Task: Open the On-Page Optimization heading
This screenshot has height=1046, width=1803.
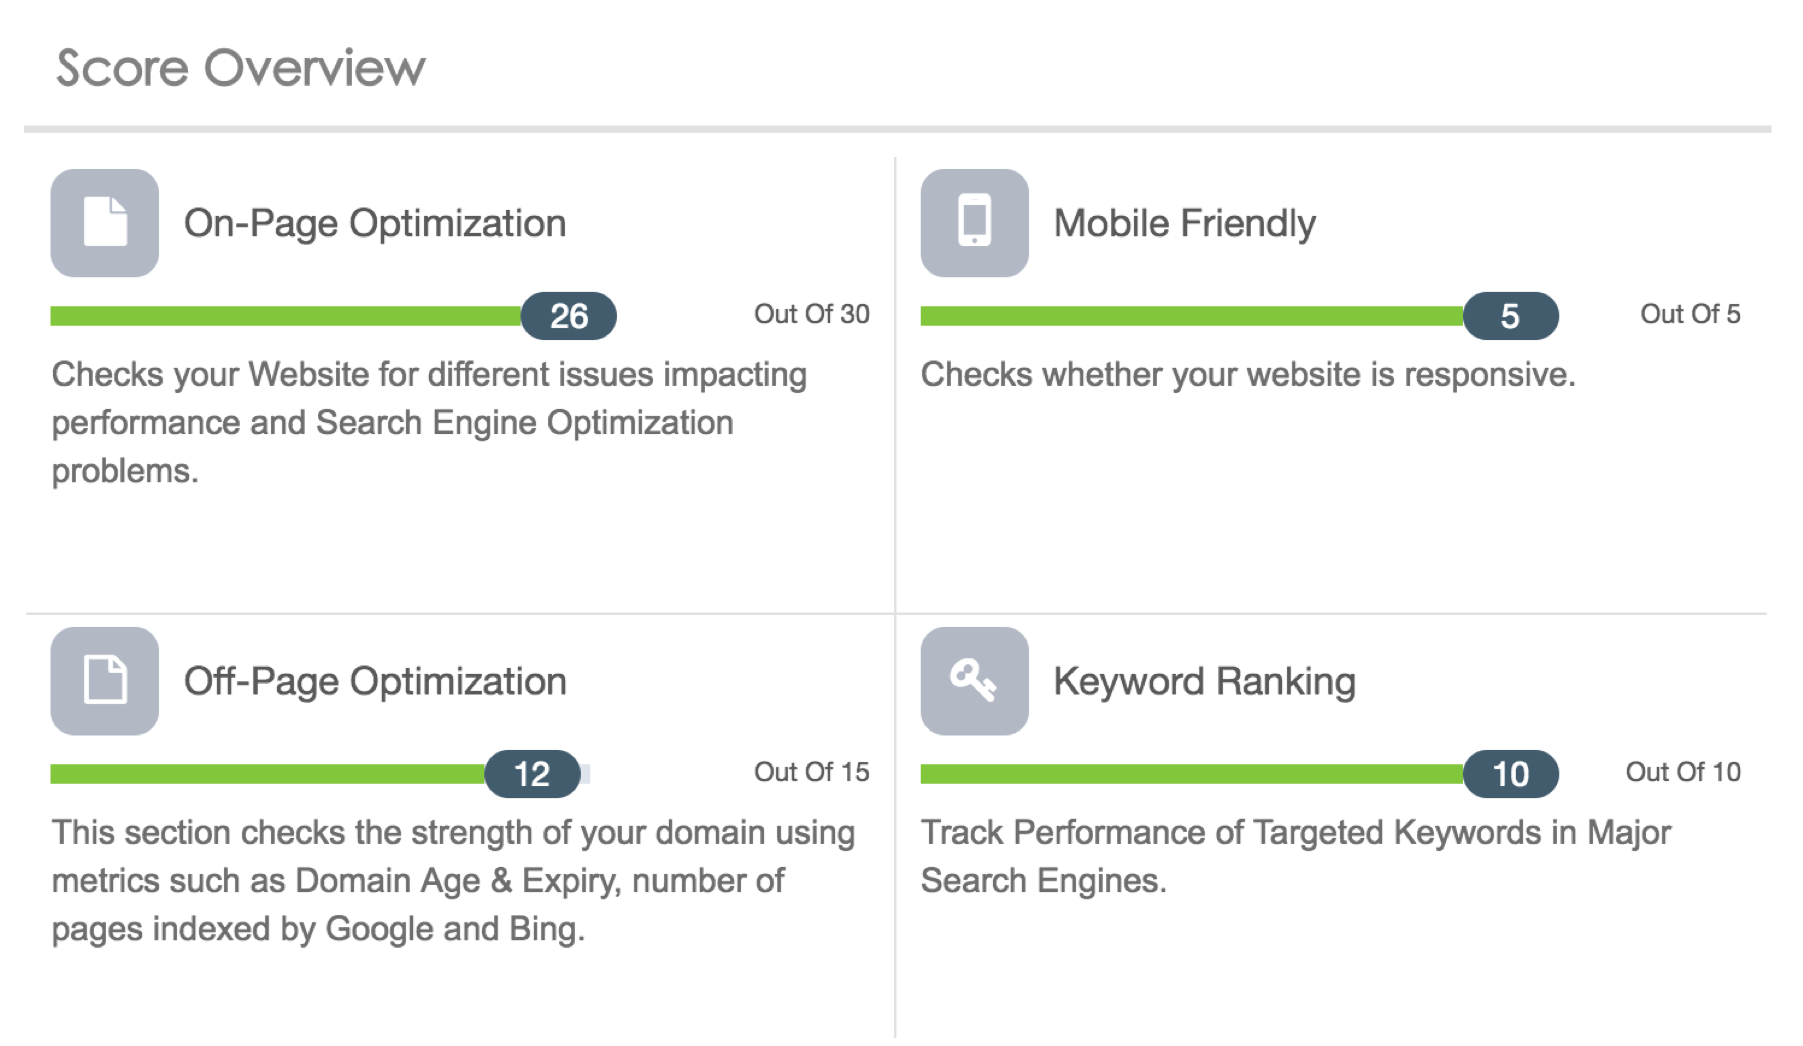Action: point(375,224)
